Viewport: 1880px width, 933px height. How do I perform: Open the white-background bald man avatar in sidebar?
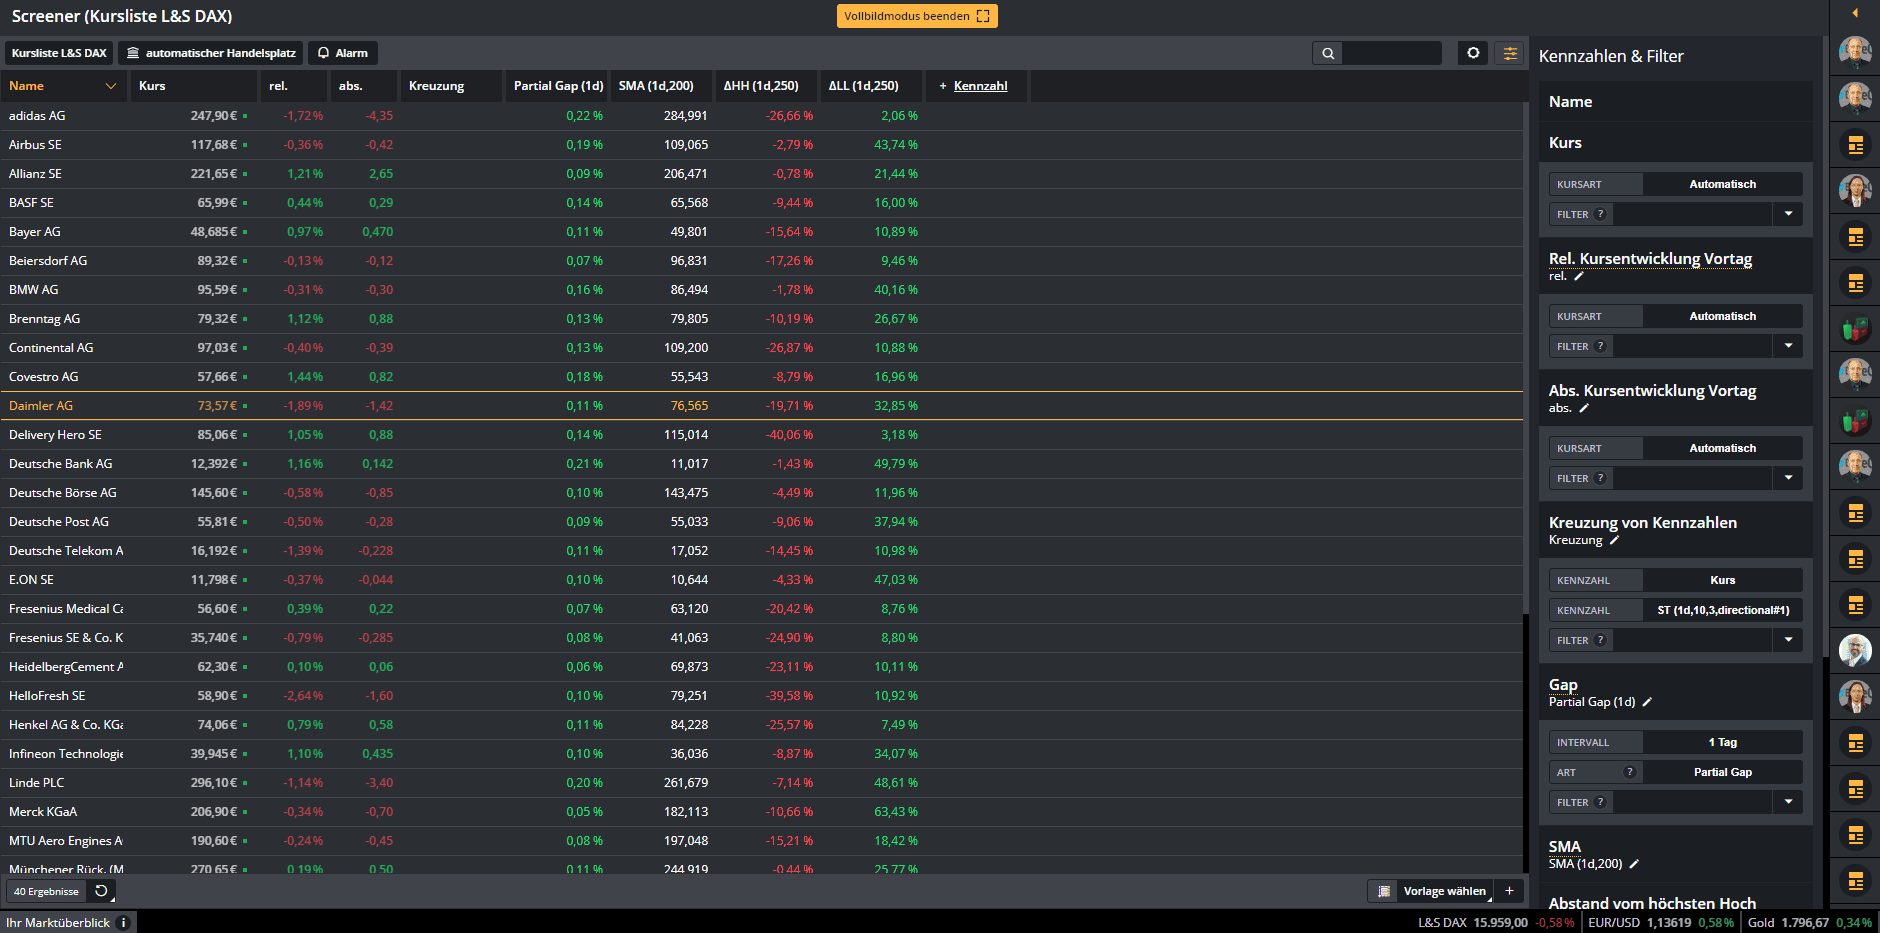pyautogui.click(x=1855, y=651)
